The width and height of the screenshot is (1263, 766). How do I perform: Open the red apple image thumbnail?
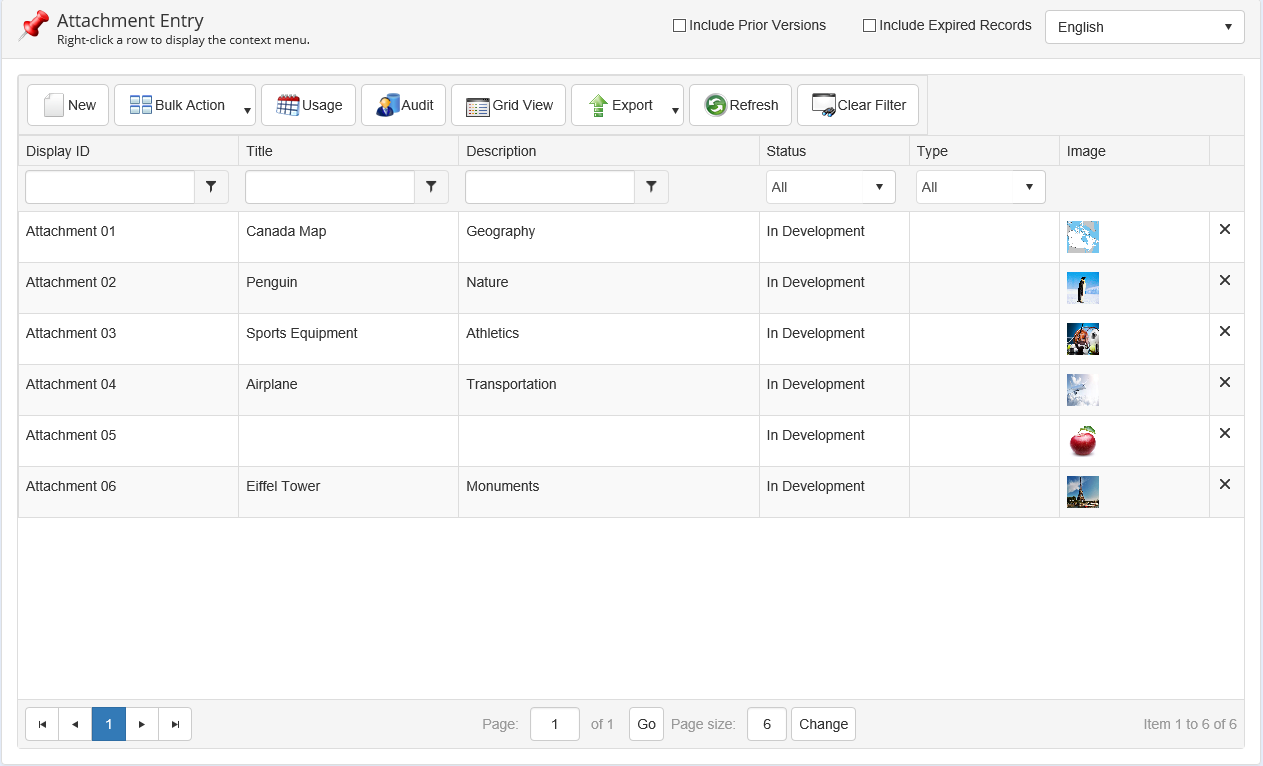(x=1082, y=440)
